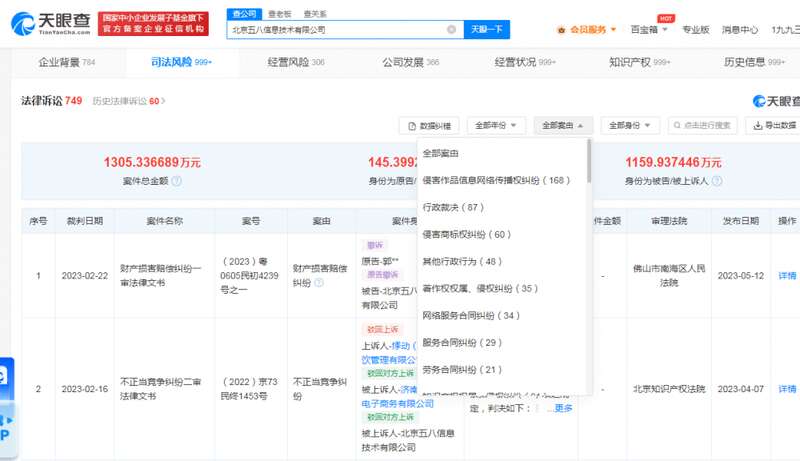Click the 1159.937446万元 defendant amount
800x461 pixels.
[x=673, y=162]
